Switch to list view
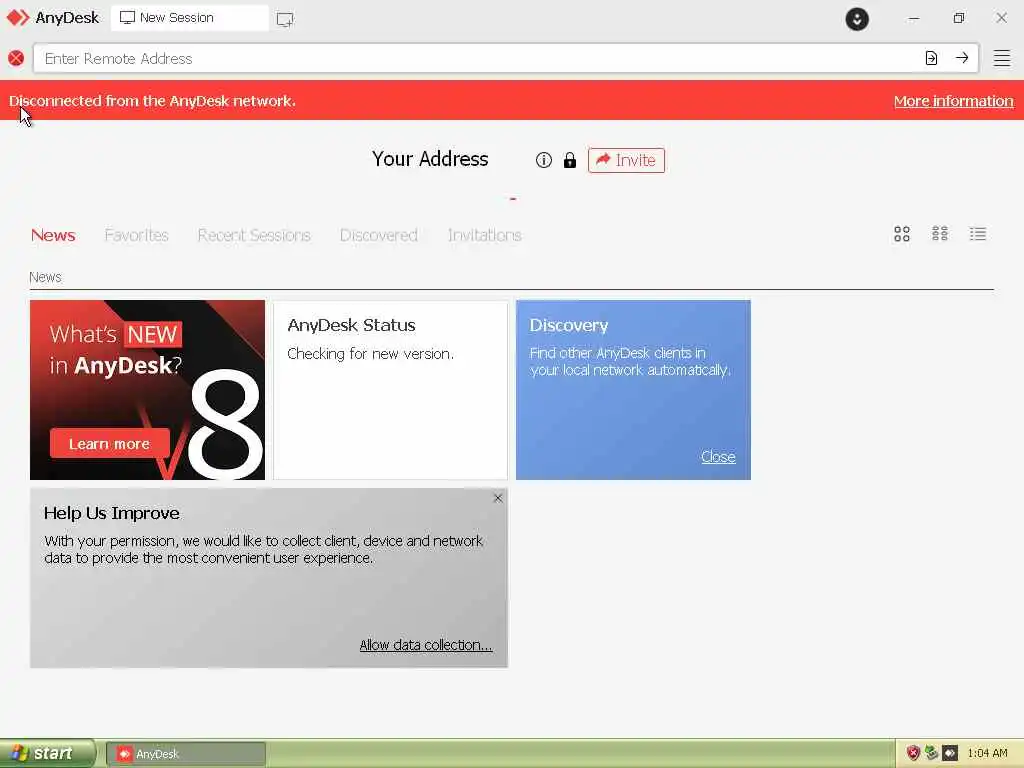The width and height of the screenshot is (1024, 768). [978, 234]
